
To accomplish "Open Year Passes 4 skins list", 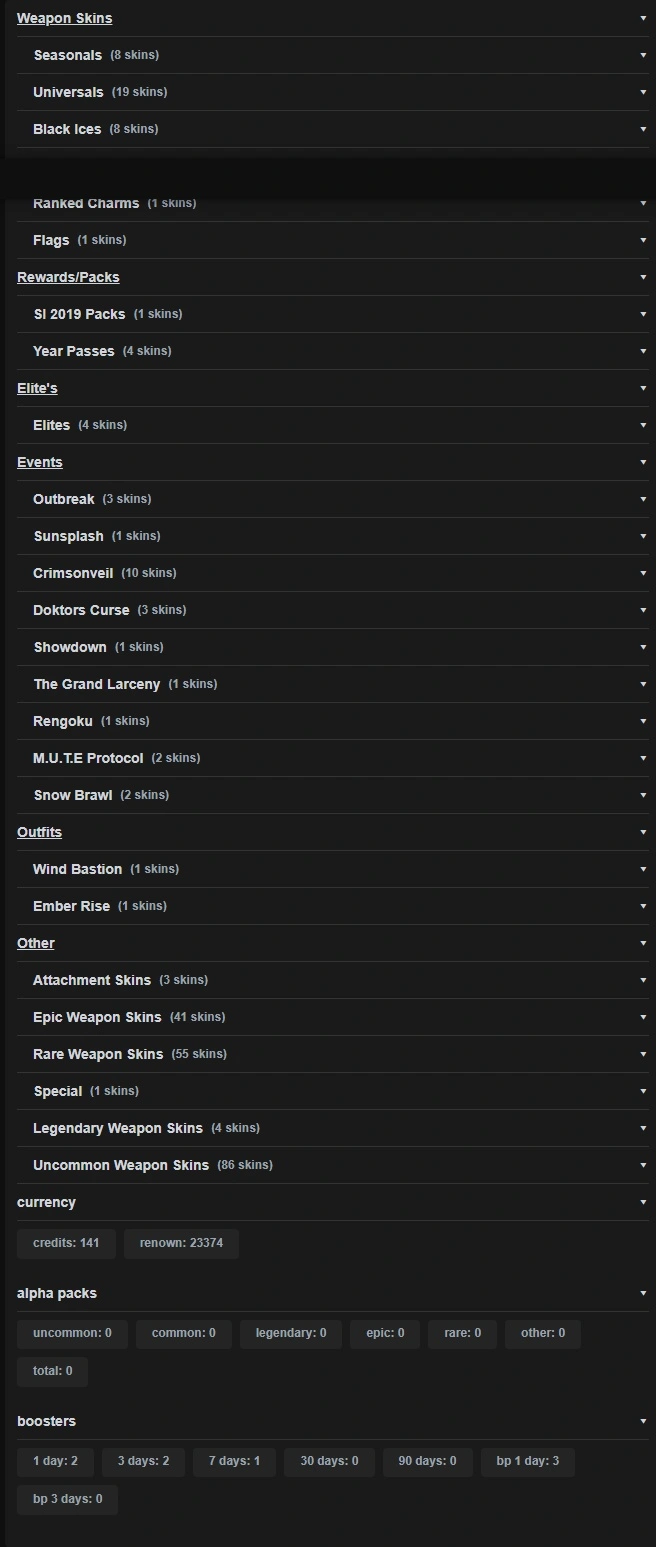I will (x=333, y=351).
